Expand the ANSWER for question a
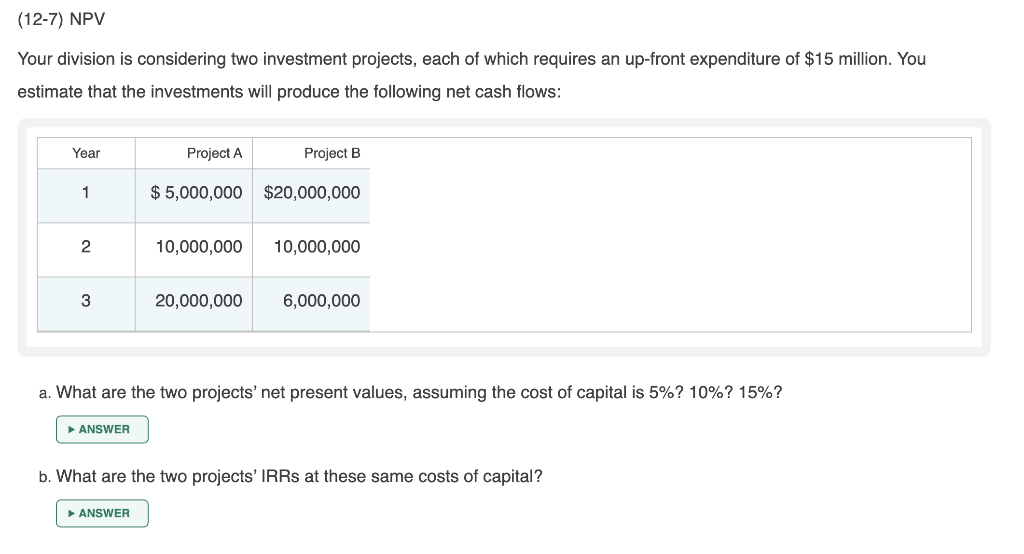Image resolution: width=1024 pixels, height=554 pixels. pyautogui.click(x=102, y=429)
